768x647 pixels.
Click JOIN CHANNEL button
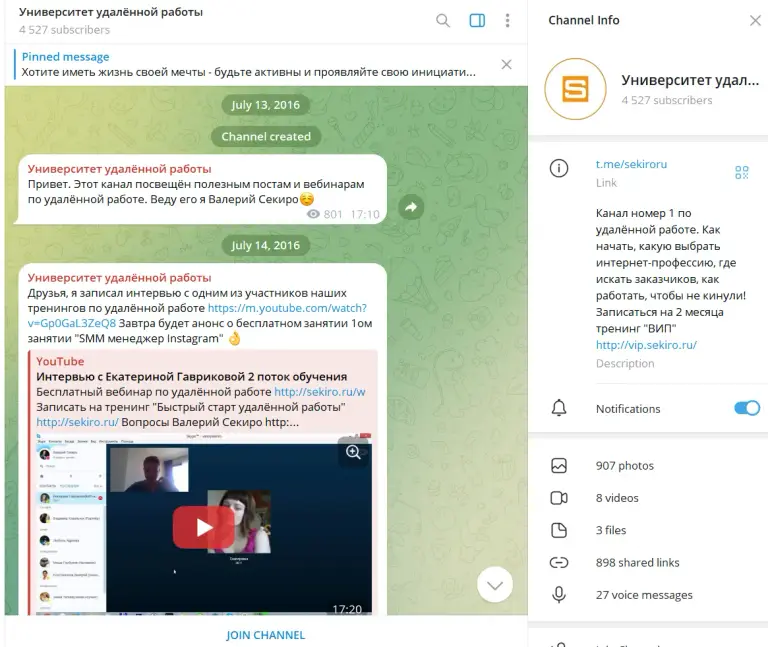pos(265,635)
